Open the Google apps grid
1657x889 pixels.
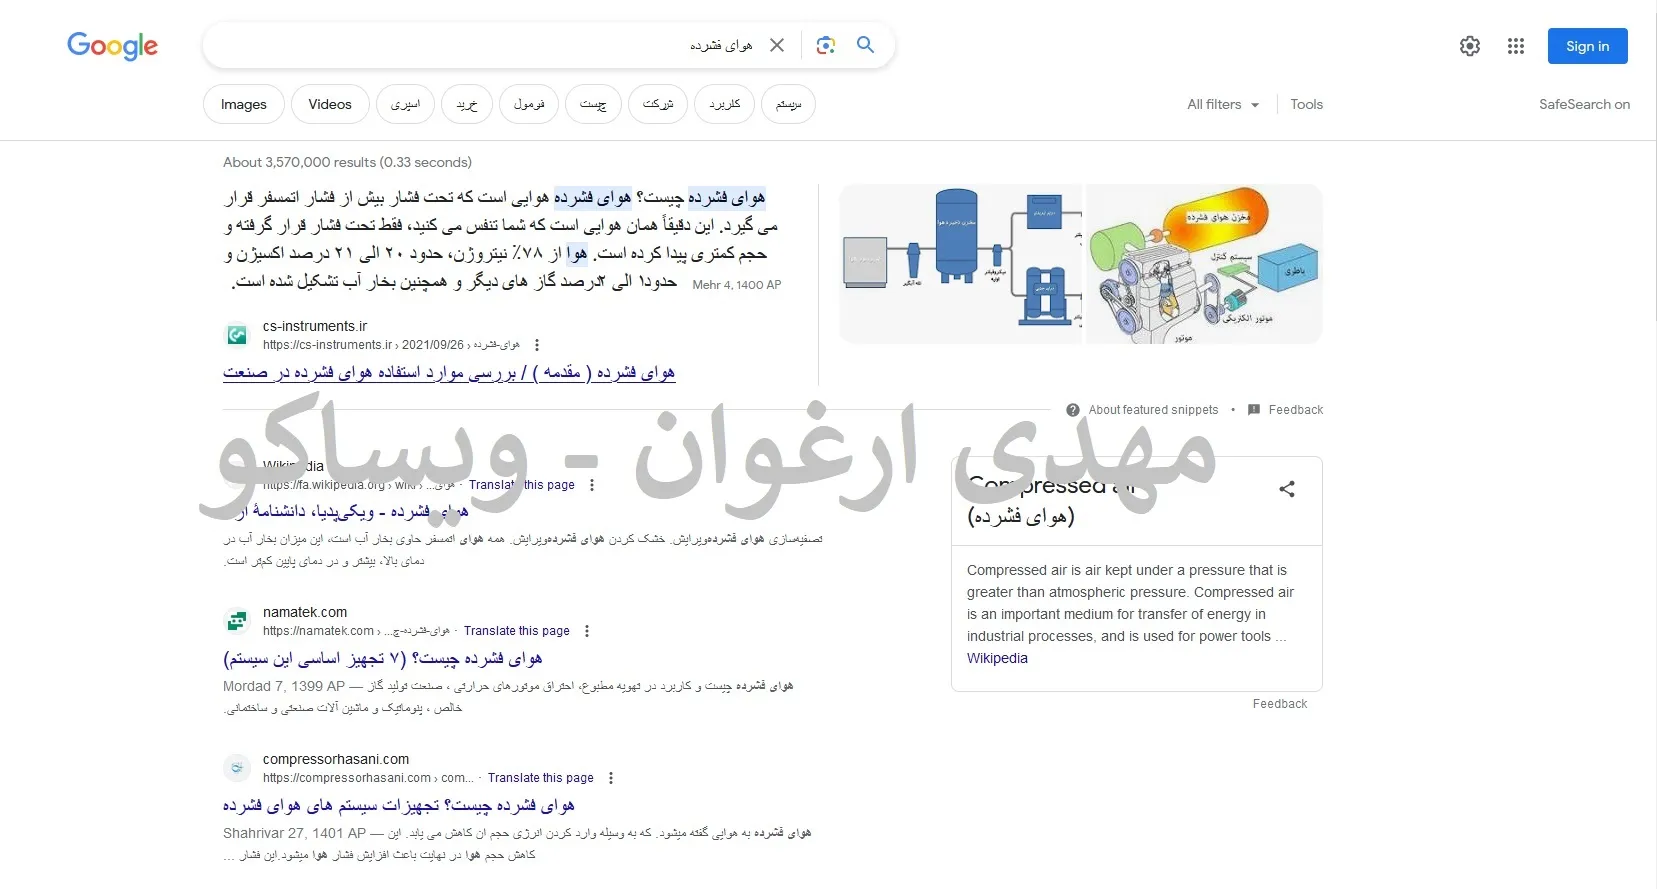click(1515, 46)
